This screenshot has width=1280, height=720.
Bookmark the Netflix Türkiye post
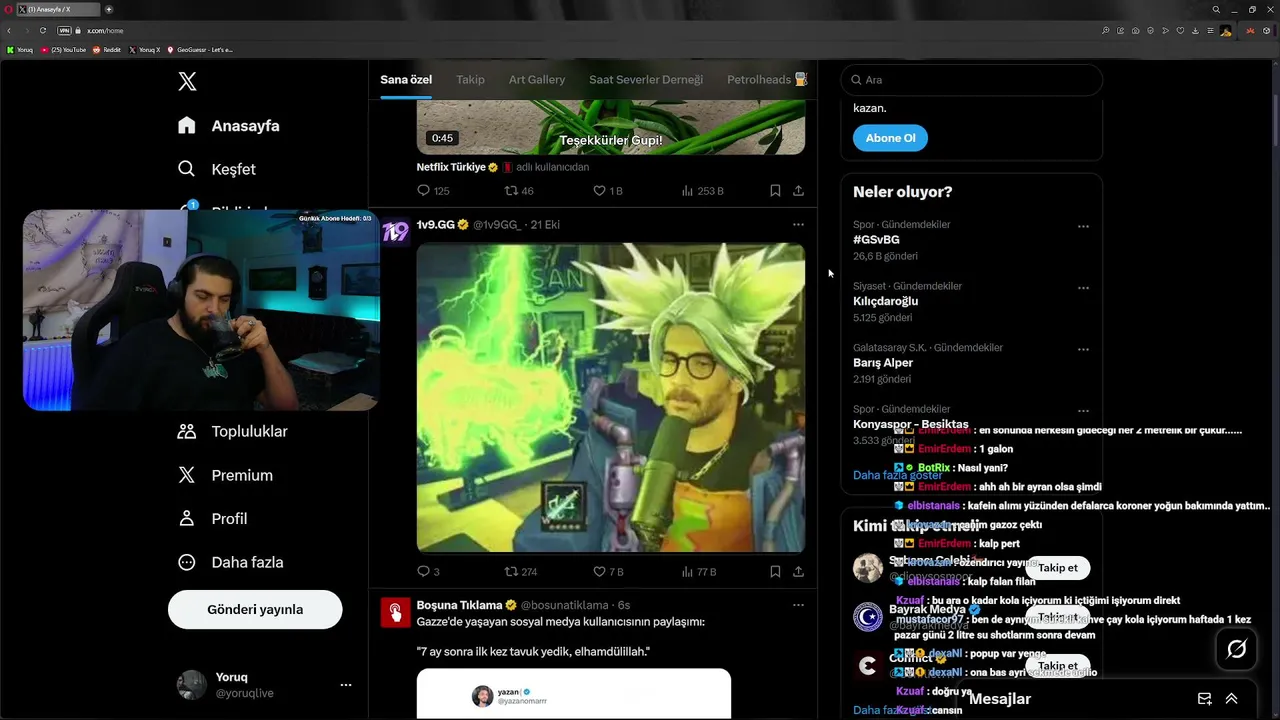click(x=775, y=190)
